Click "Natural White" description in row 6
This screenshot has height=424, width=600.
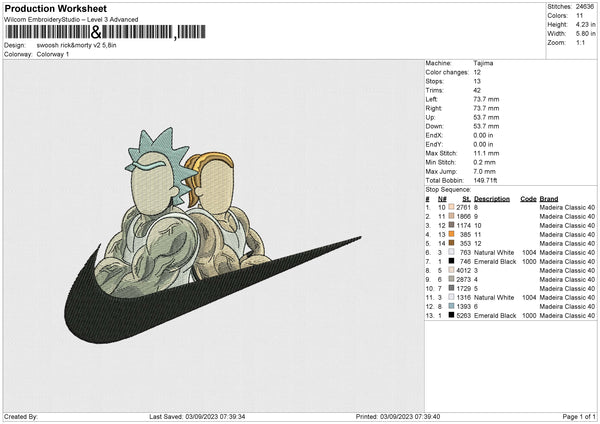pos(494,253)
